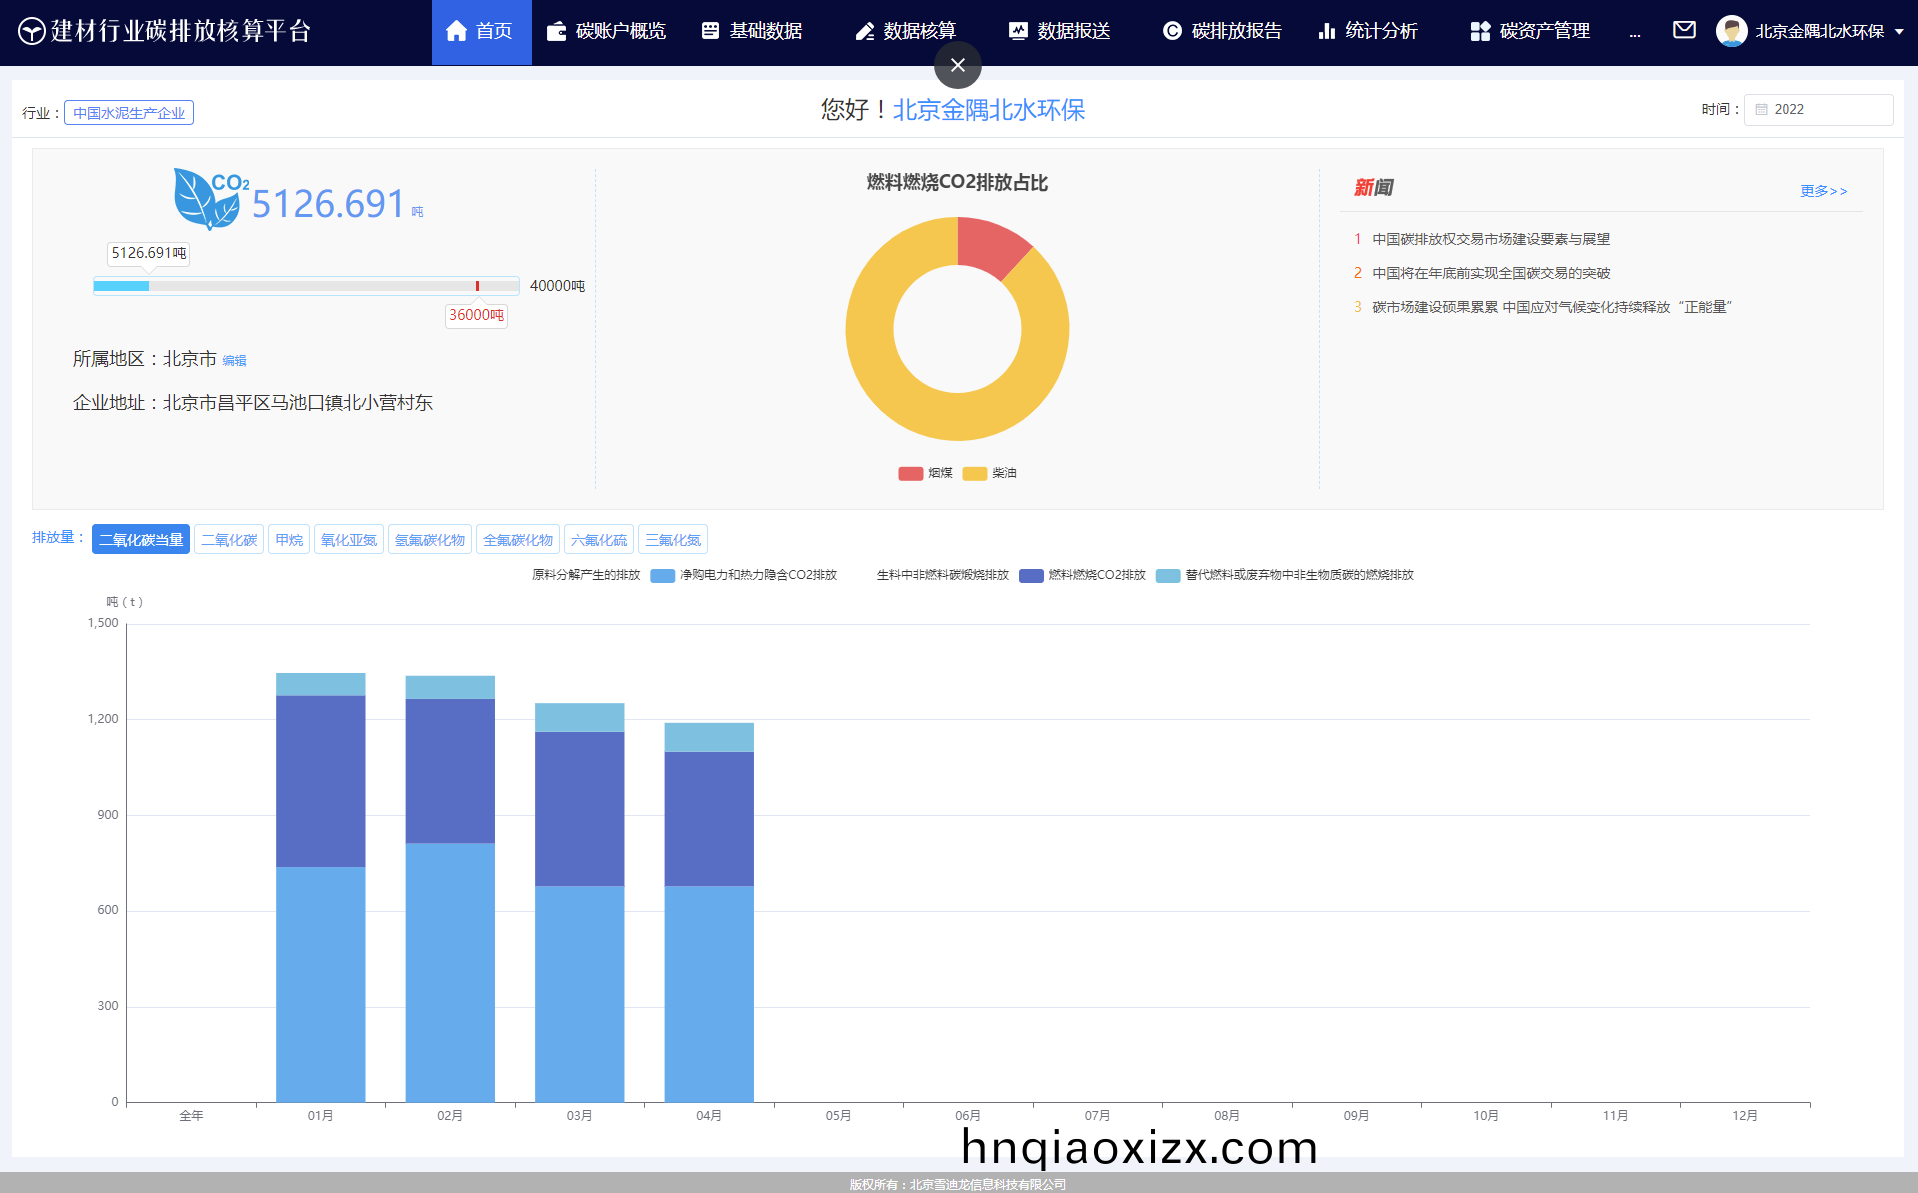Click the 数据报送 chart icon
Viewport: 1918px width, 1193px height.
tap(1018, 31)
